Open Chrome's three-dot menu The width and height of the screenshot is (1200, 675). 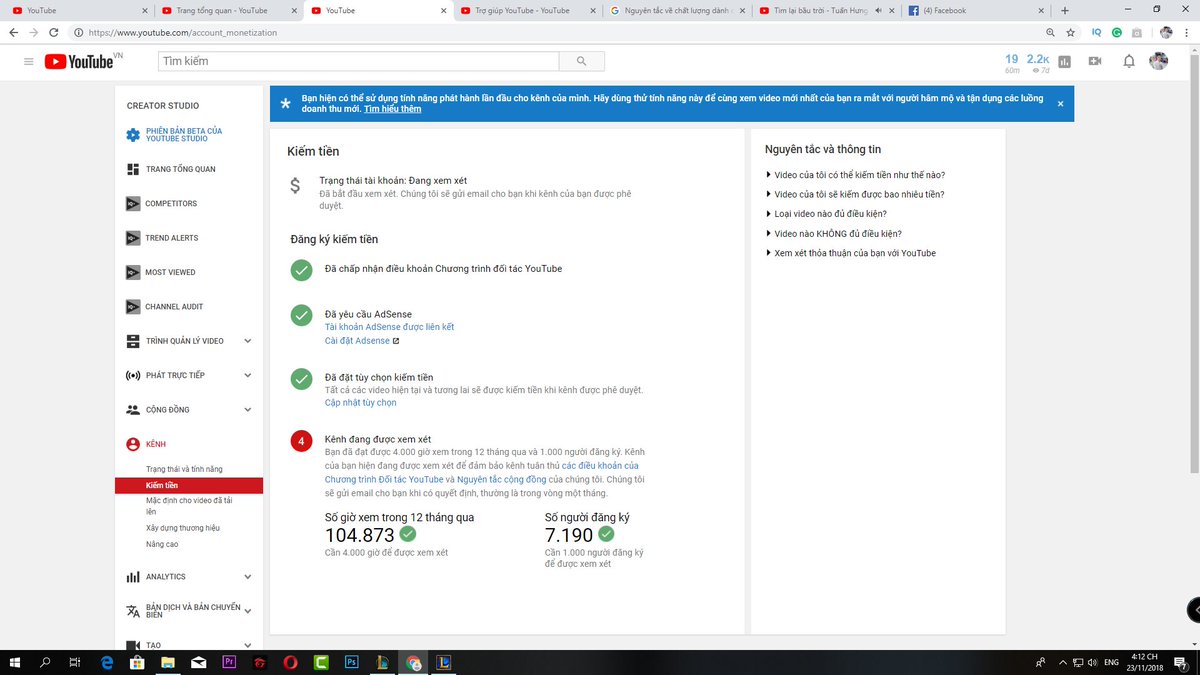[x=1187, y=32]
